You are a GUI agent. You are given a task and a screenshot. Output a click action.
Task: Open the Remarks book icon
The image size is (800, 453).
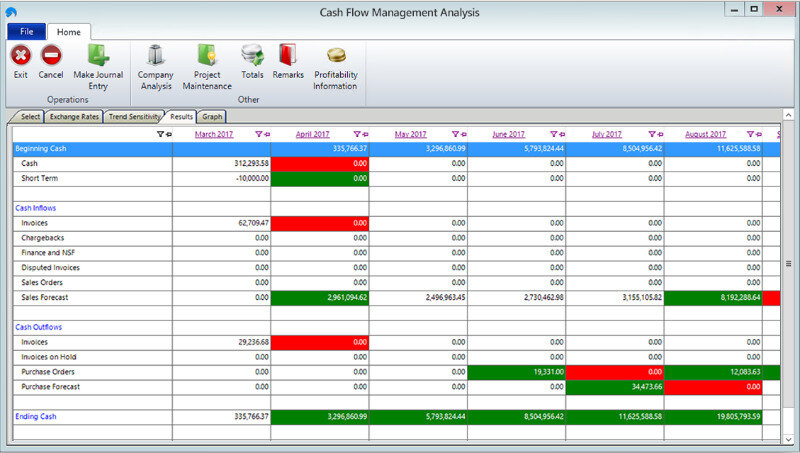pyautogui.click(x=288, y=56)
